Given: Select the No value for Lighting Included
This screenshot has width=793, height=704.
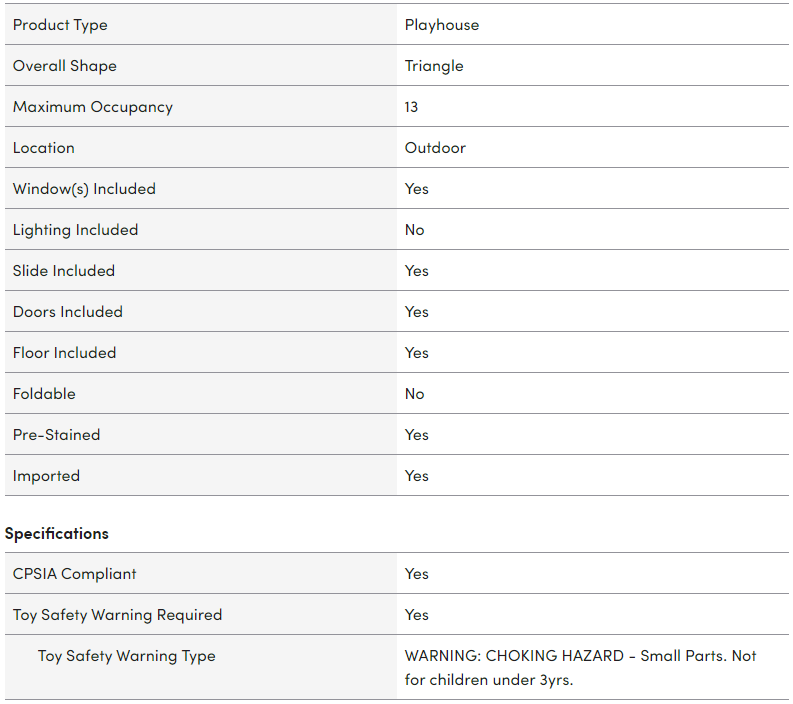Looking at the screenshot, I should click(414, 230).
